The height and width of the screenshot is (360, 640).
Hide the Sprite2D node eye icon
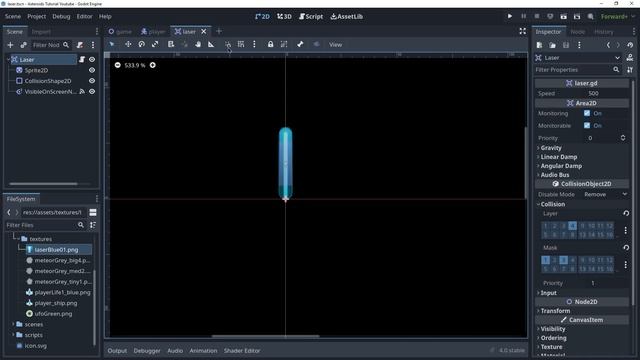(x=92, y=70)
